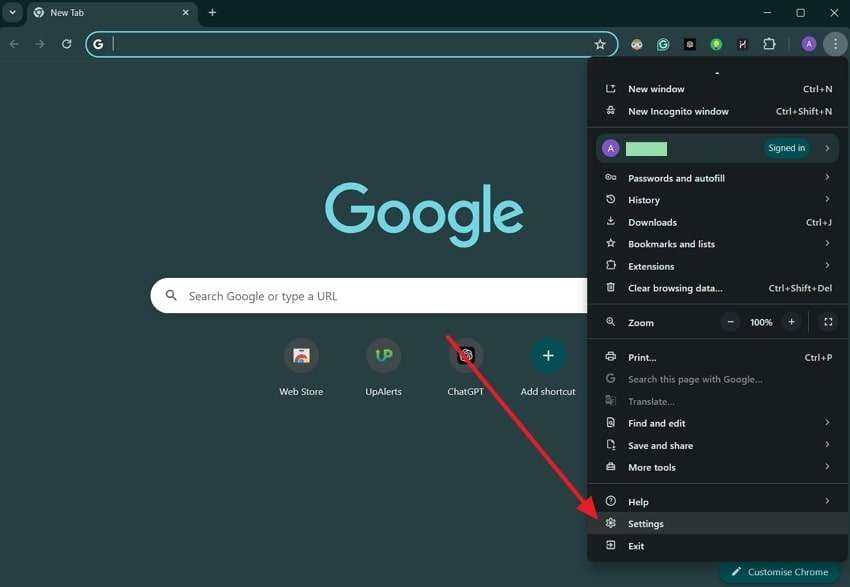Expand Bookmarks and lists submenu
The height and width of the screenshot is (587, 850).
point(718,244)
